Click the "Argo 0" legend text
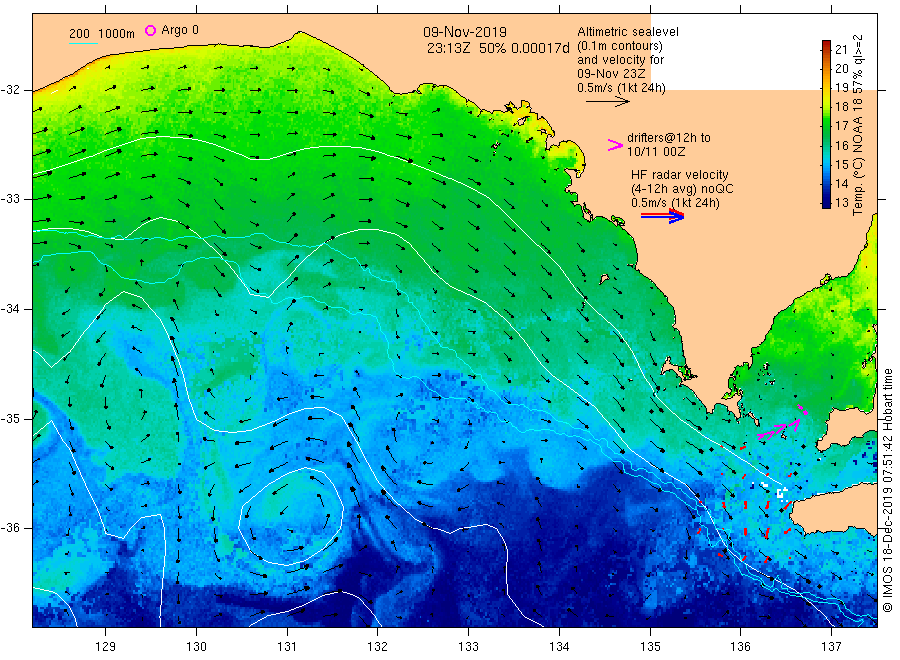900x660 pixels. [180, 30]
